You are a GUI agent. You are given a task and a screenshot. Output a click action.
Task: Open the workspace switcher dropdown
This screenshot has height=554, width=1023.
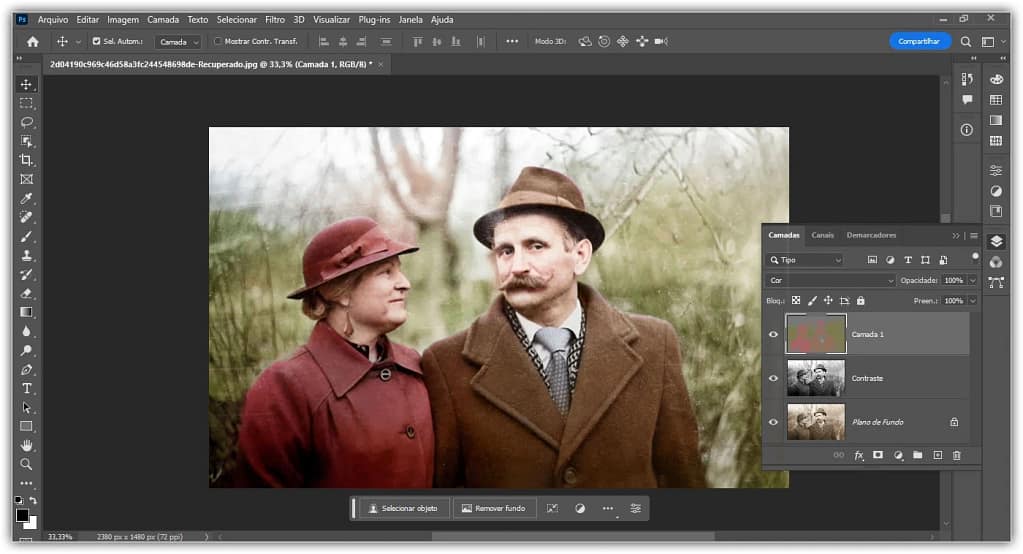(992, 42)
